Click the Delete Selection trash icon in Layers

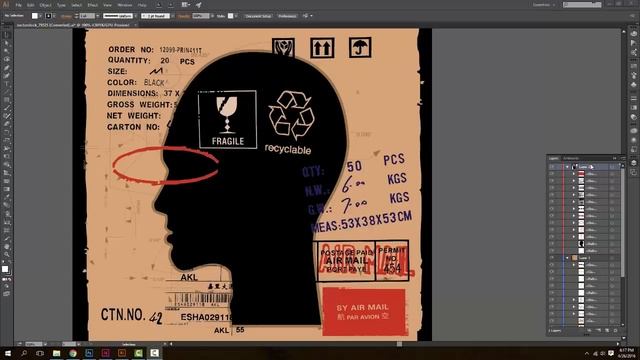616,330
